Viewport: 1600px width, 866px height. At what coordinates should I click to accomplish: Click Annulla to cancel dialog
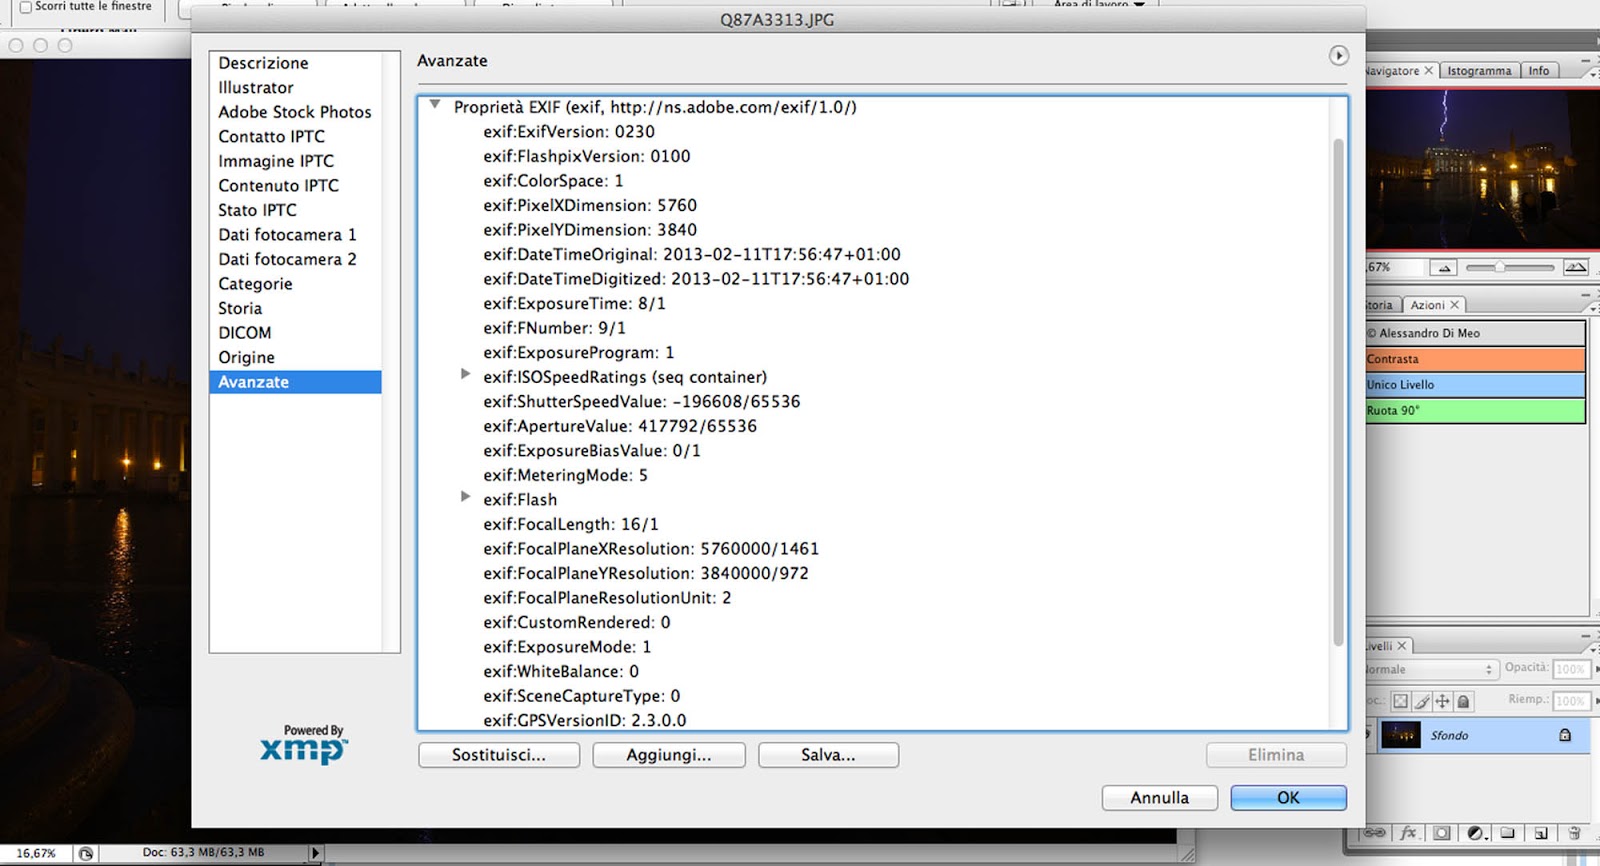pos(1160,798)
